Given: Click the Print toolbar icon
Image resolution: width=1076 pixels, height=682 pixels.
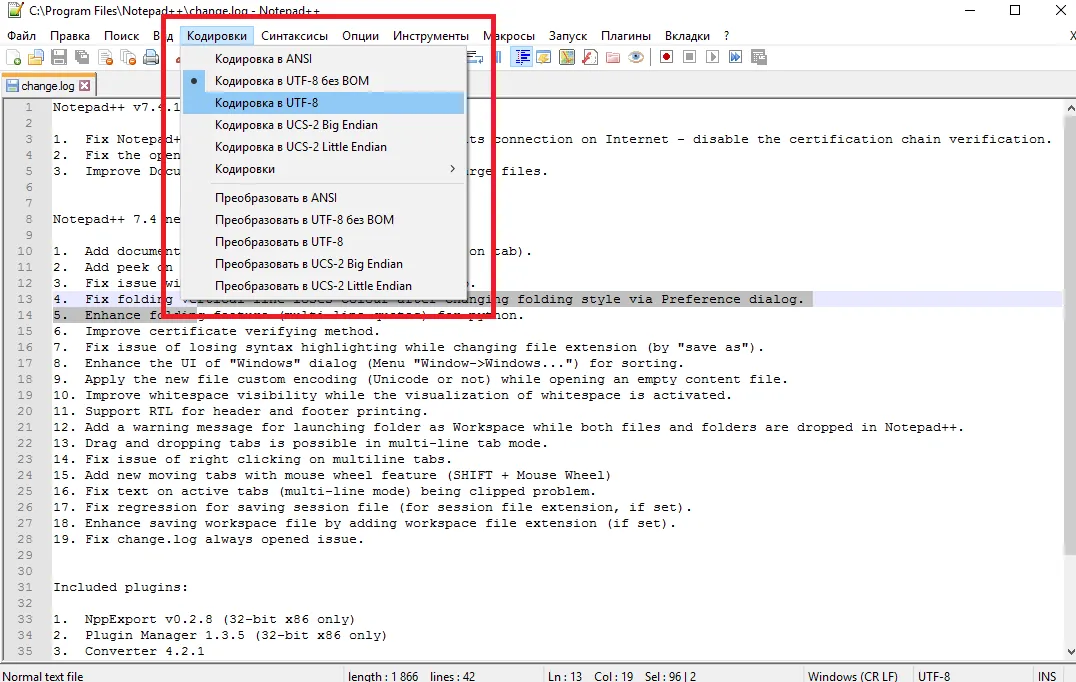Looking at the screenshot, I should pyautogui.click(x=150, y=58).
